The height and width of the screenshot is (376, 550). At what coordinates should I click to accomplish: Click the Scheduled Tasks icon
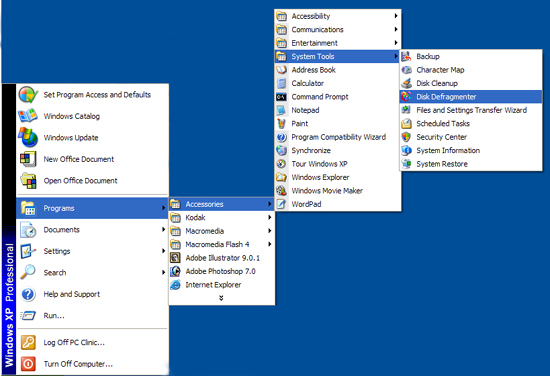point(406,123)
